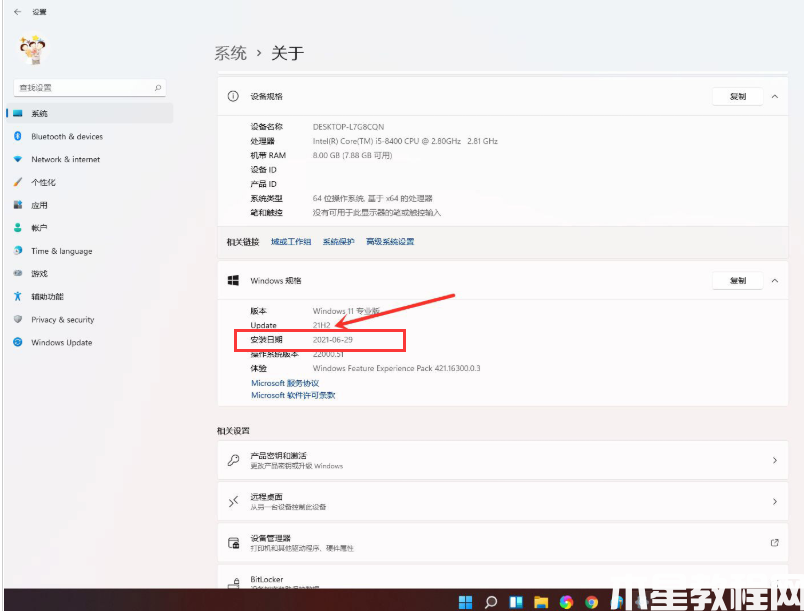Open the 域或工作组 link
This screenshot has width=805, height=611.
(x=291, y=241)
